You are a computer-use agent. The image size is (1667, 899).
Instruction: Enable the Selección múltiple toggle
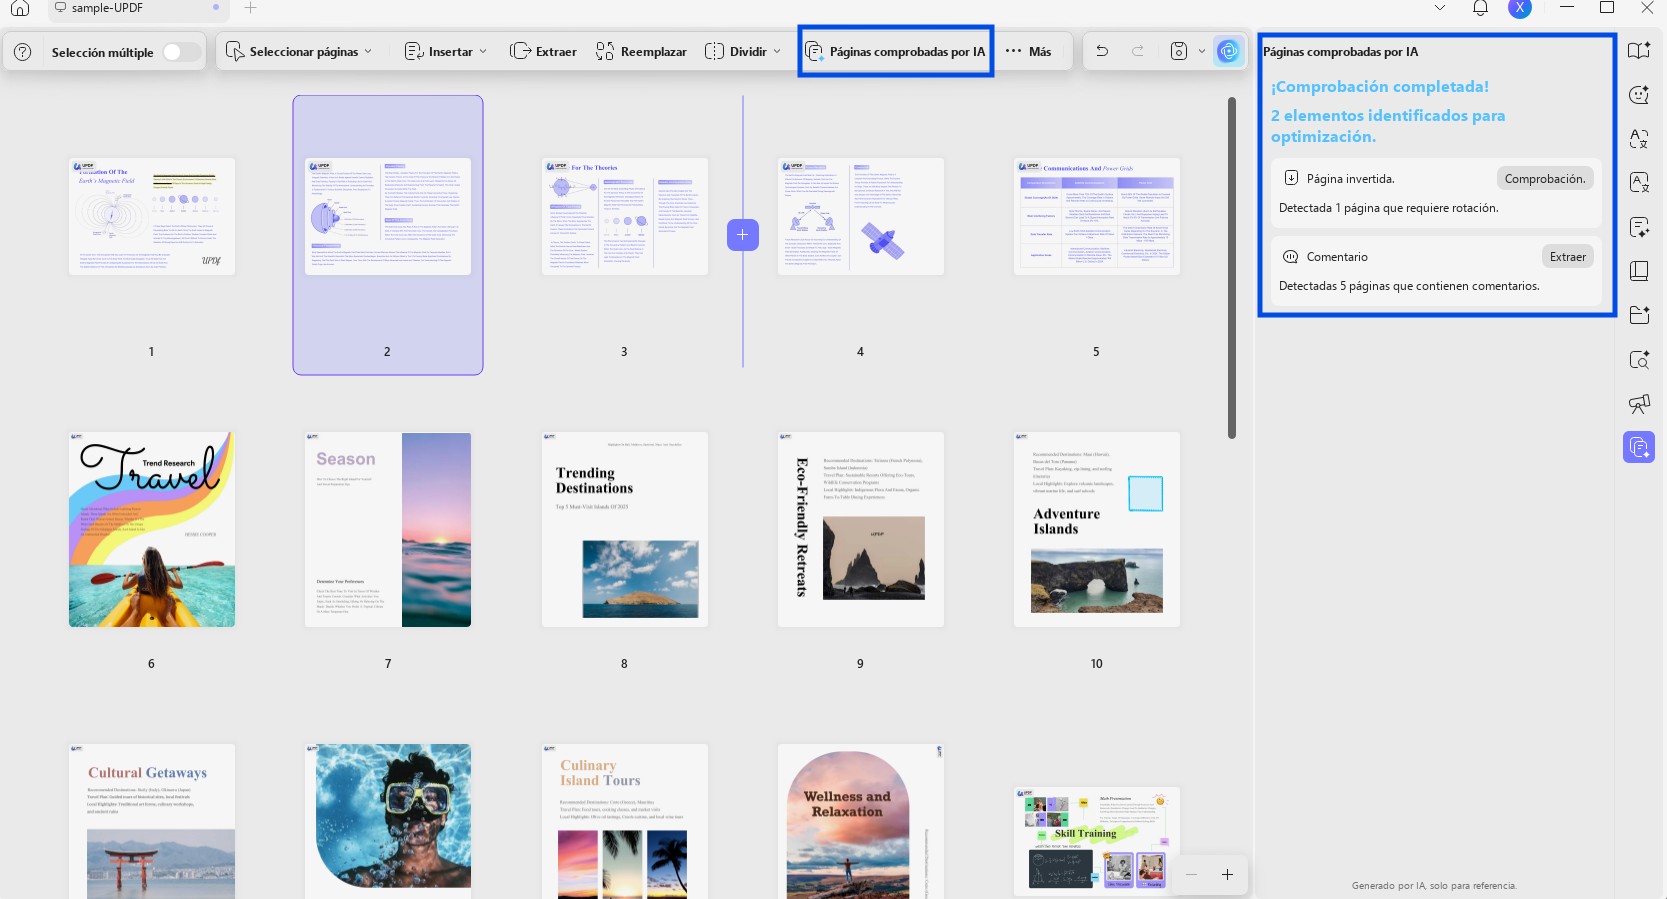tap(181, 52)
